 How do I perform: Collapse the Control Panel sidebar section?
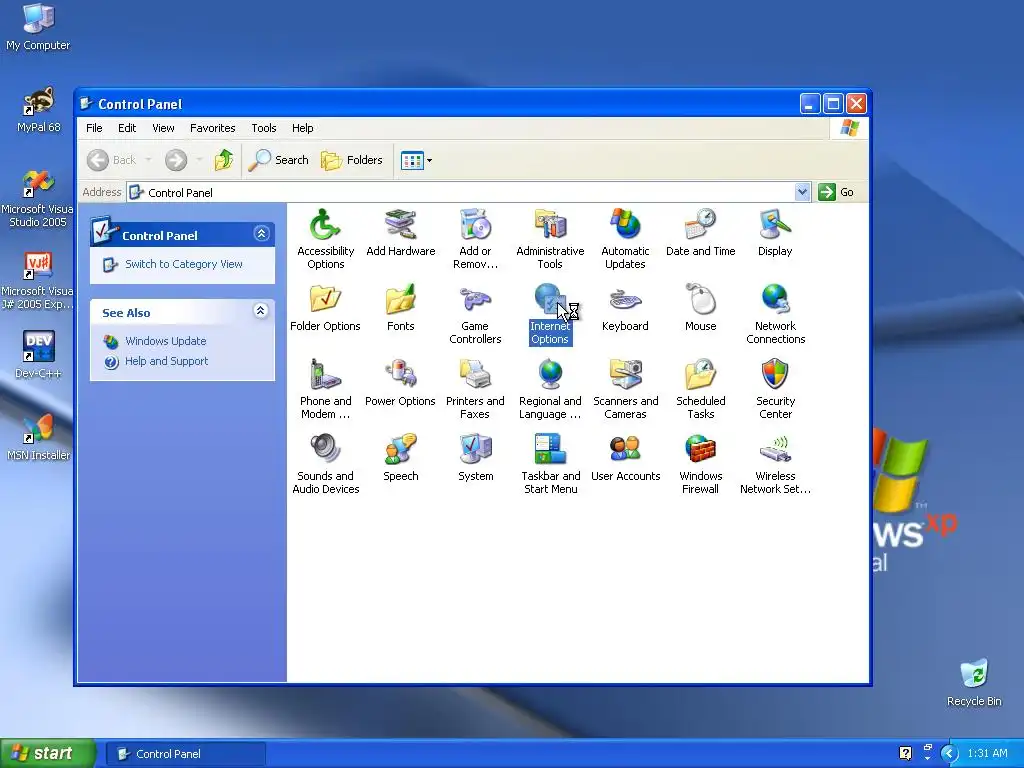coord(261,234)
